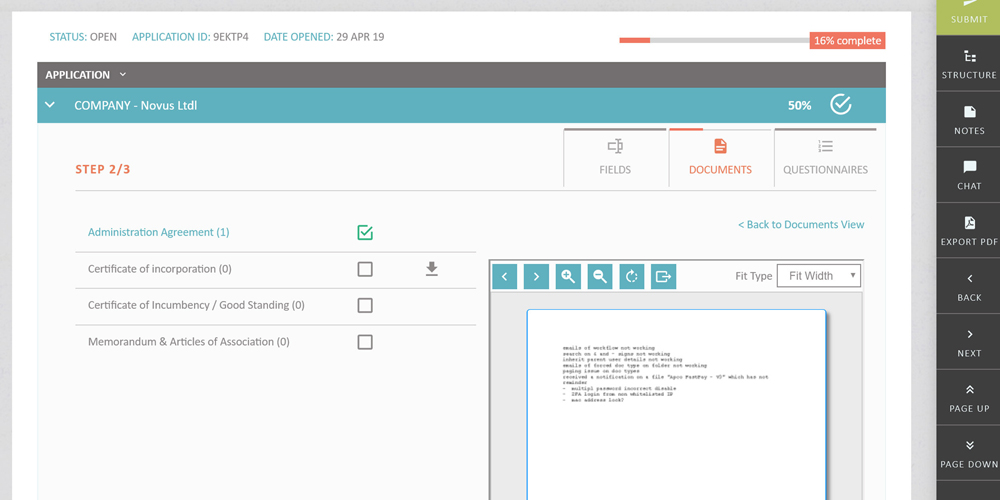
Task: Click Back to Documents View link
Action: click(x=801, y=224)
